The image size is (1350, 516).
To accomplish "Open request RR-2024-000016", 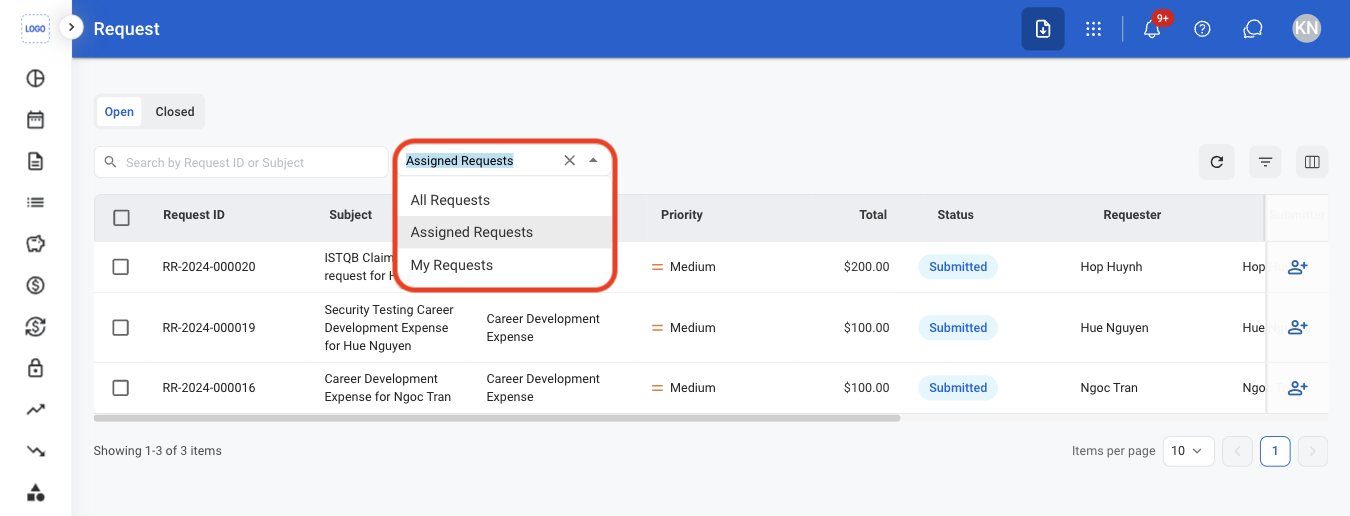I will point(209,388).
